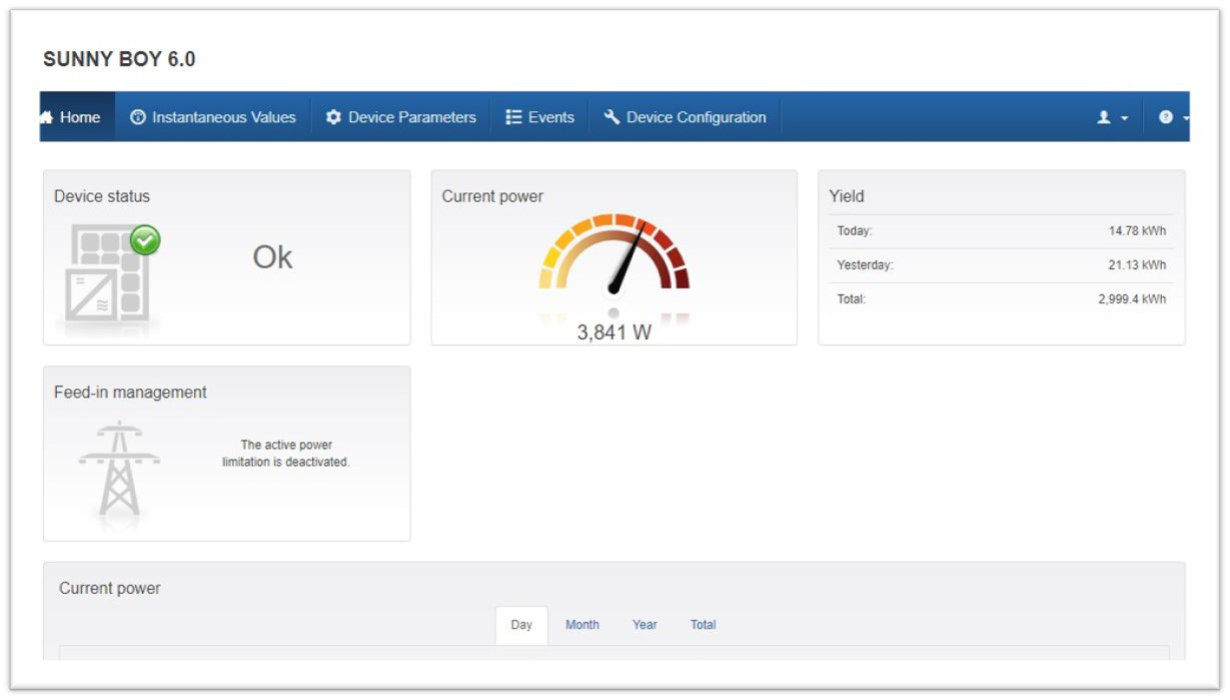Click the power pylon feed-in icon
The width and height of the screenshot is (1230, 700).
(119, 469)
